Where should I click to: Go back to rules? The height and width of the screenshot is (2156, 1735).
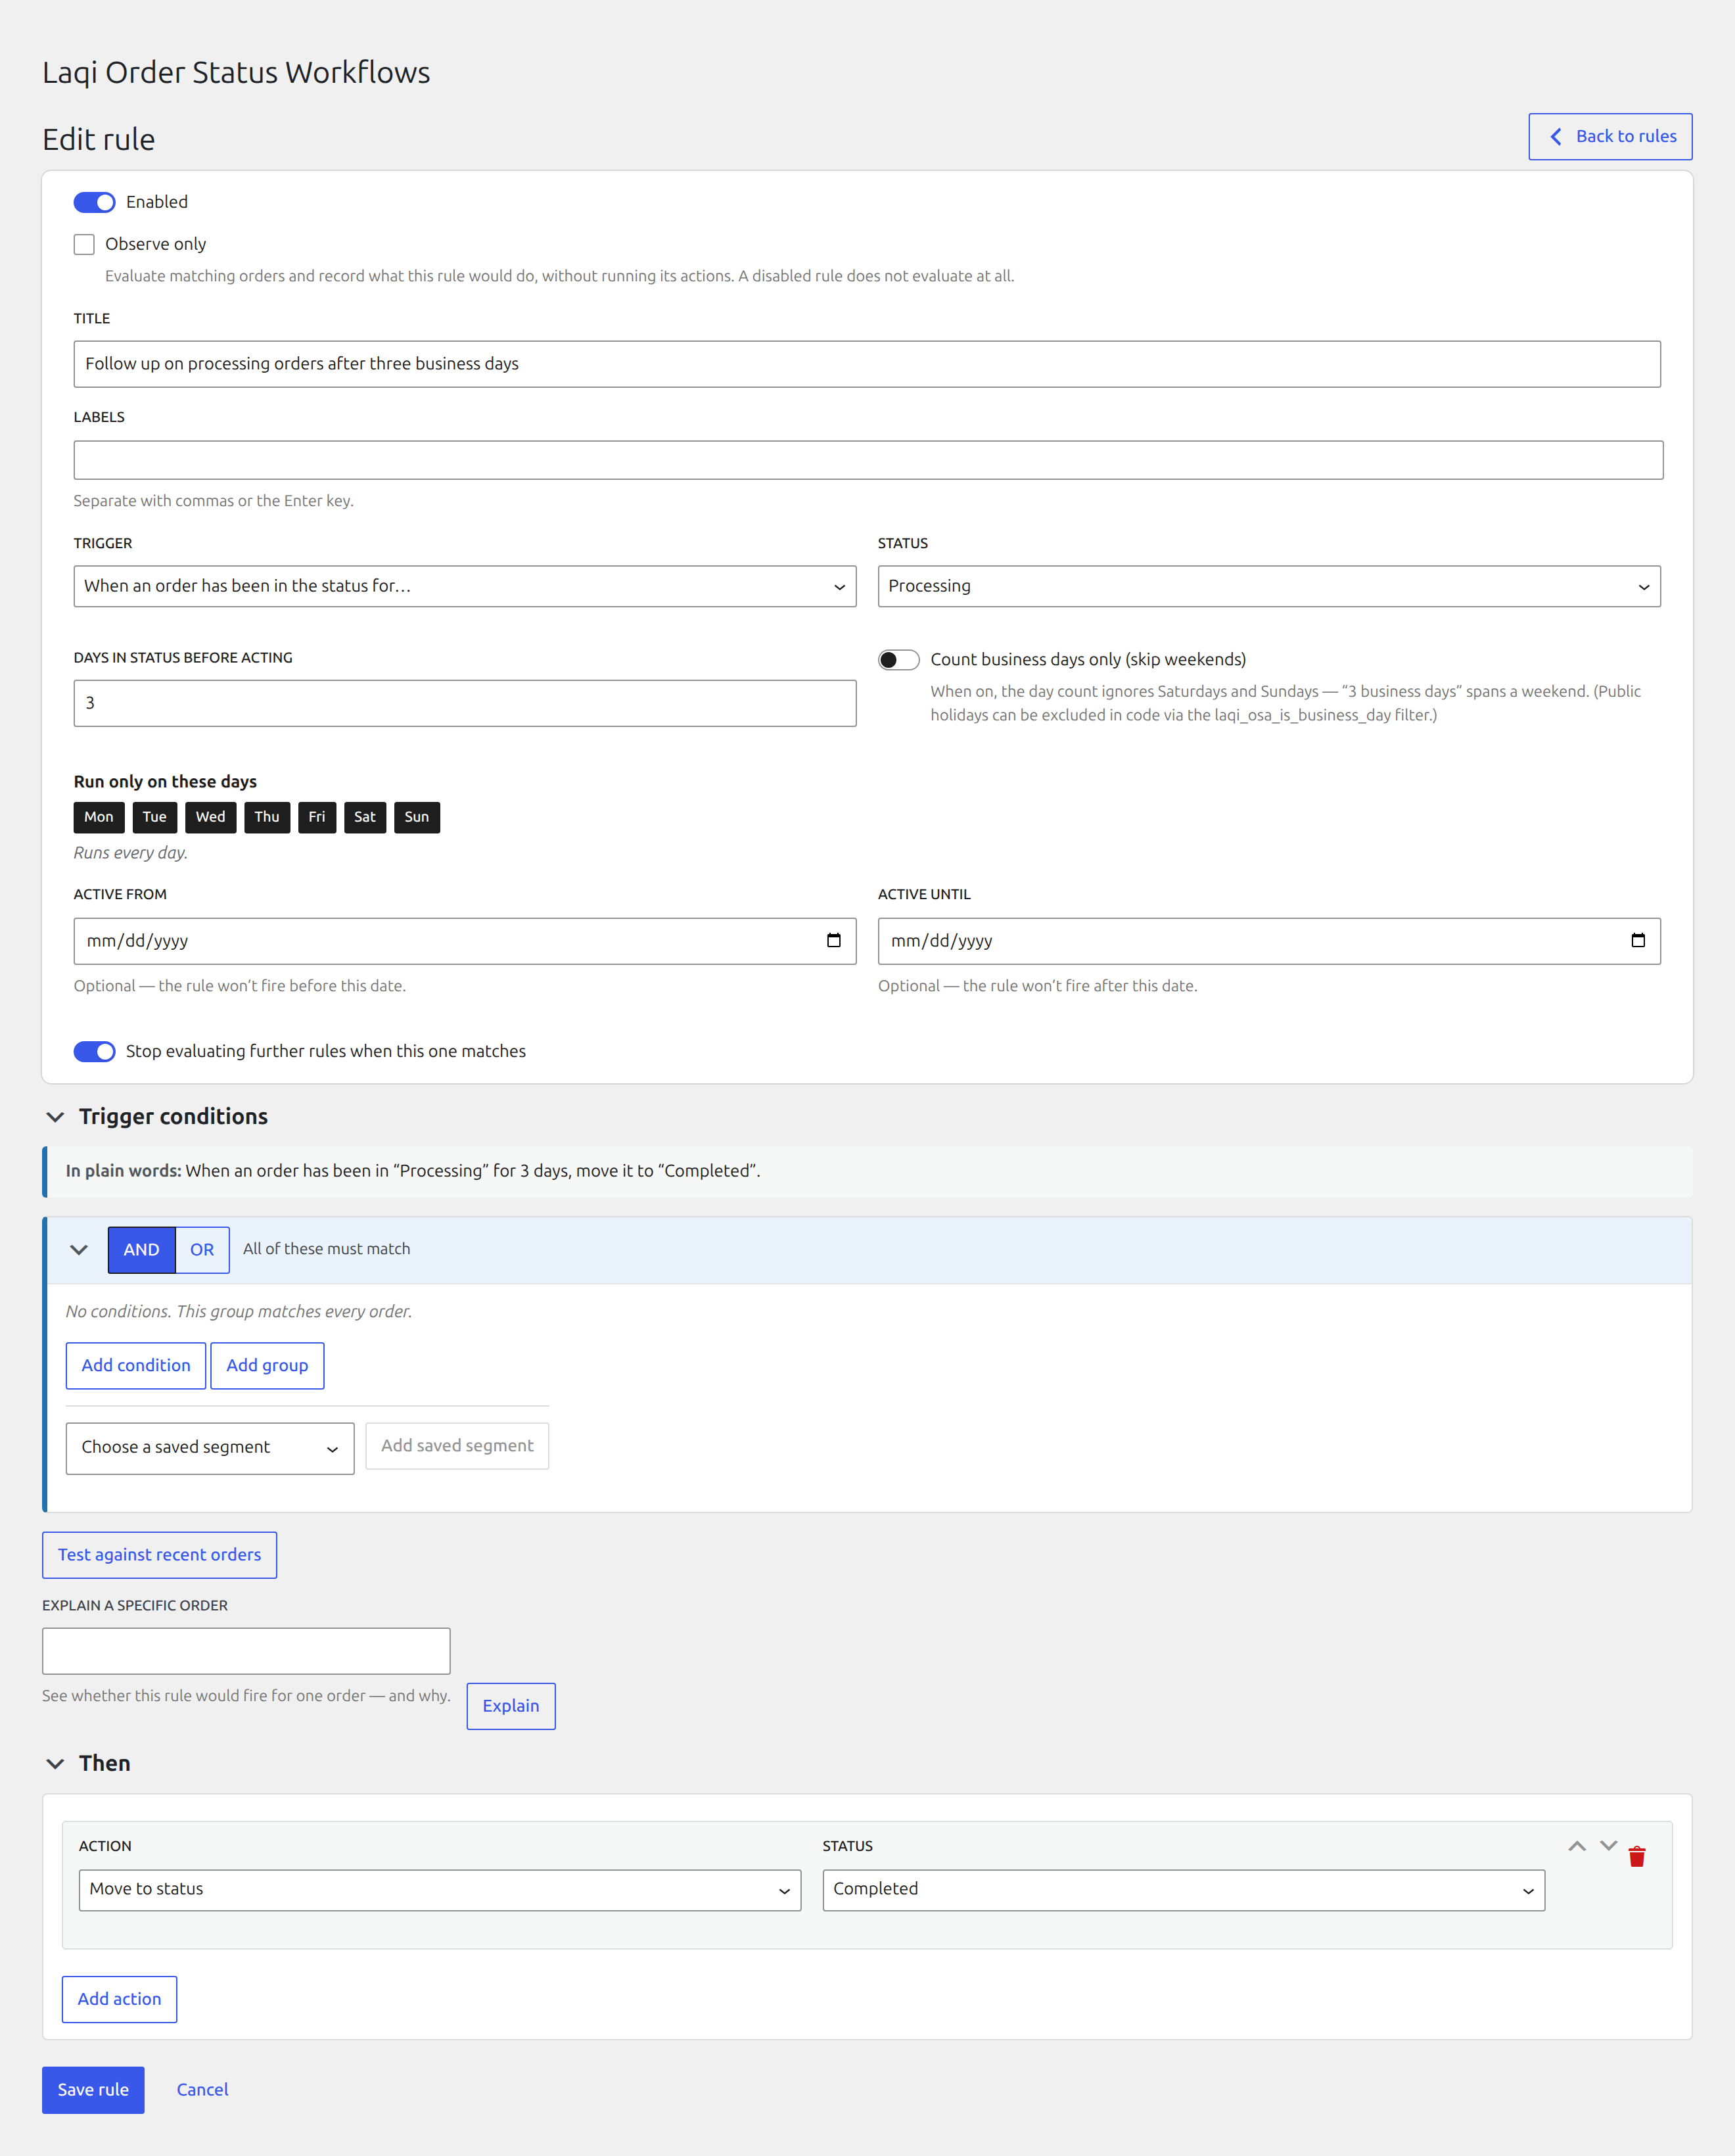click(x=1610, y=137)
